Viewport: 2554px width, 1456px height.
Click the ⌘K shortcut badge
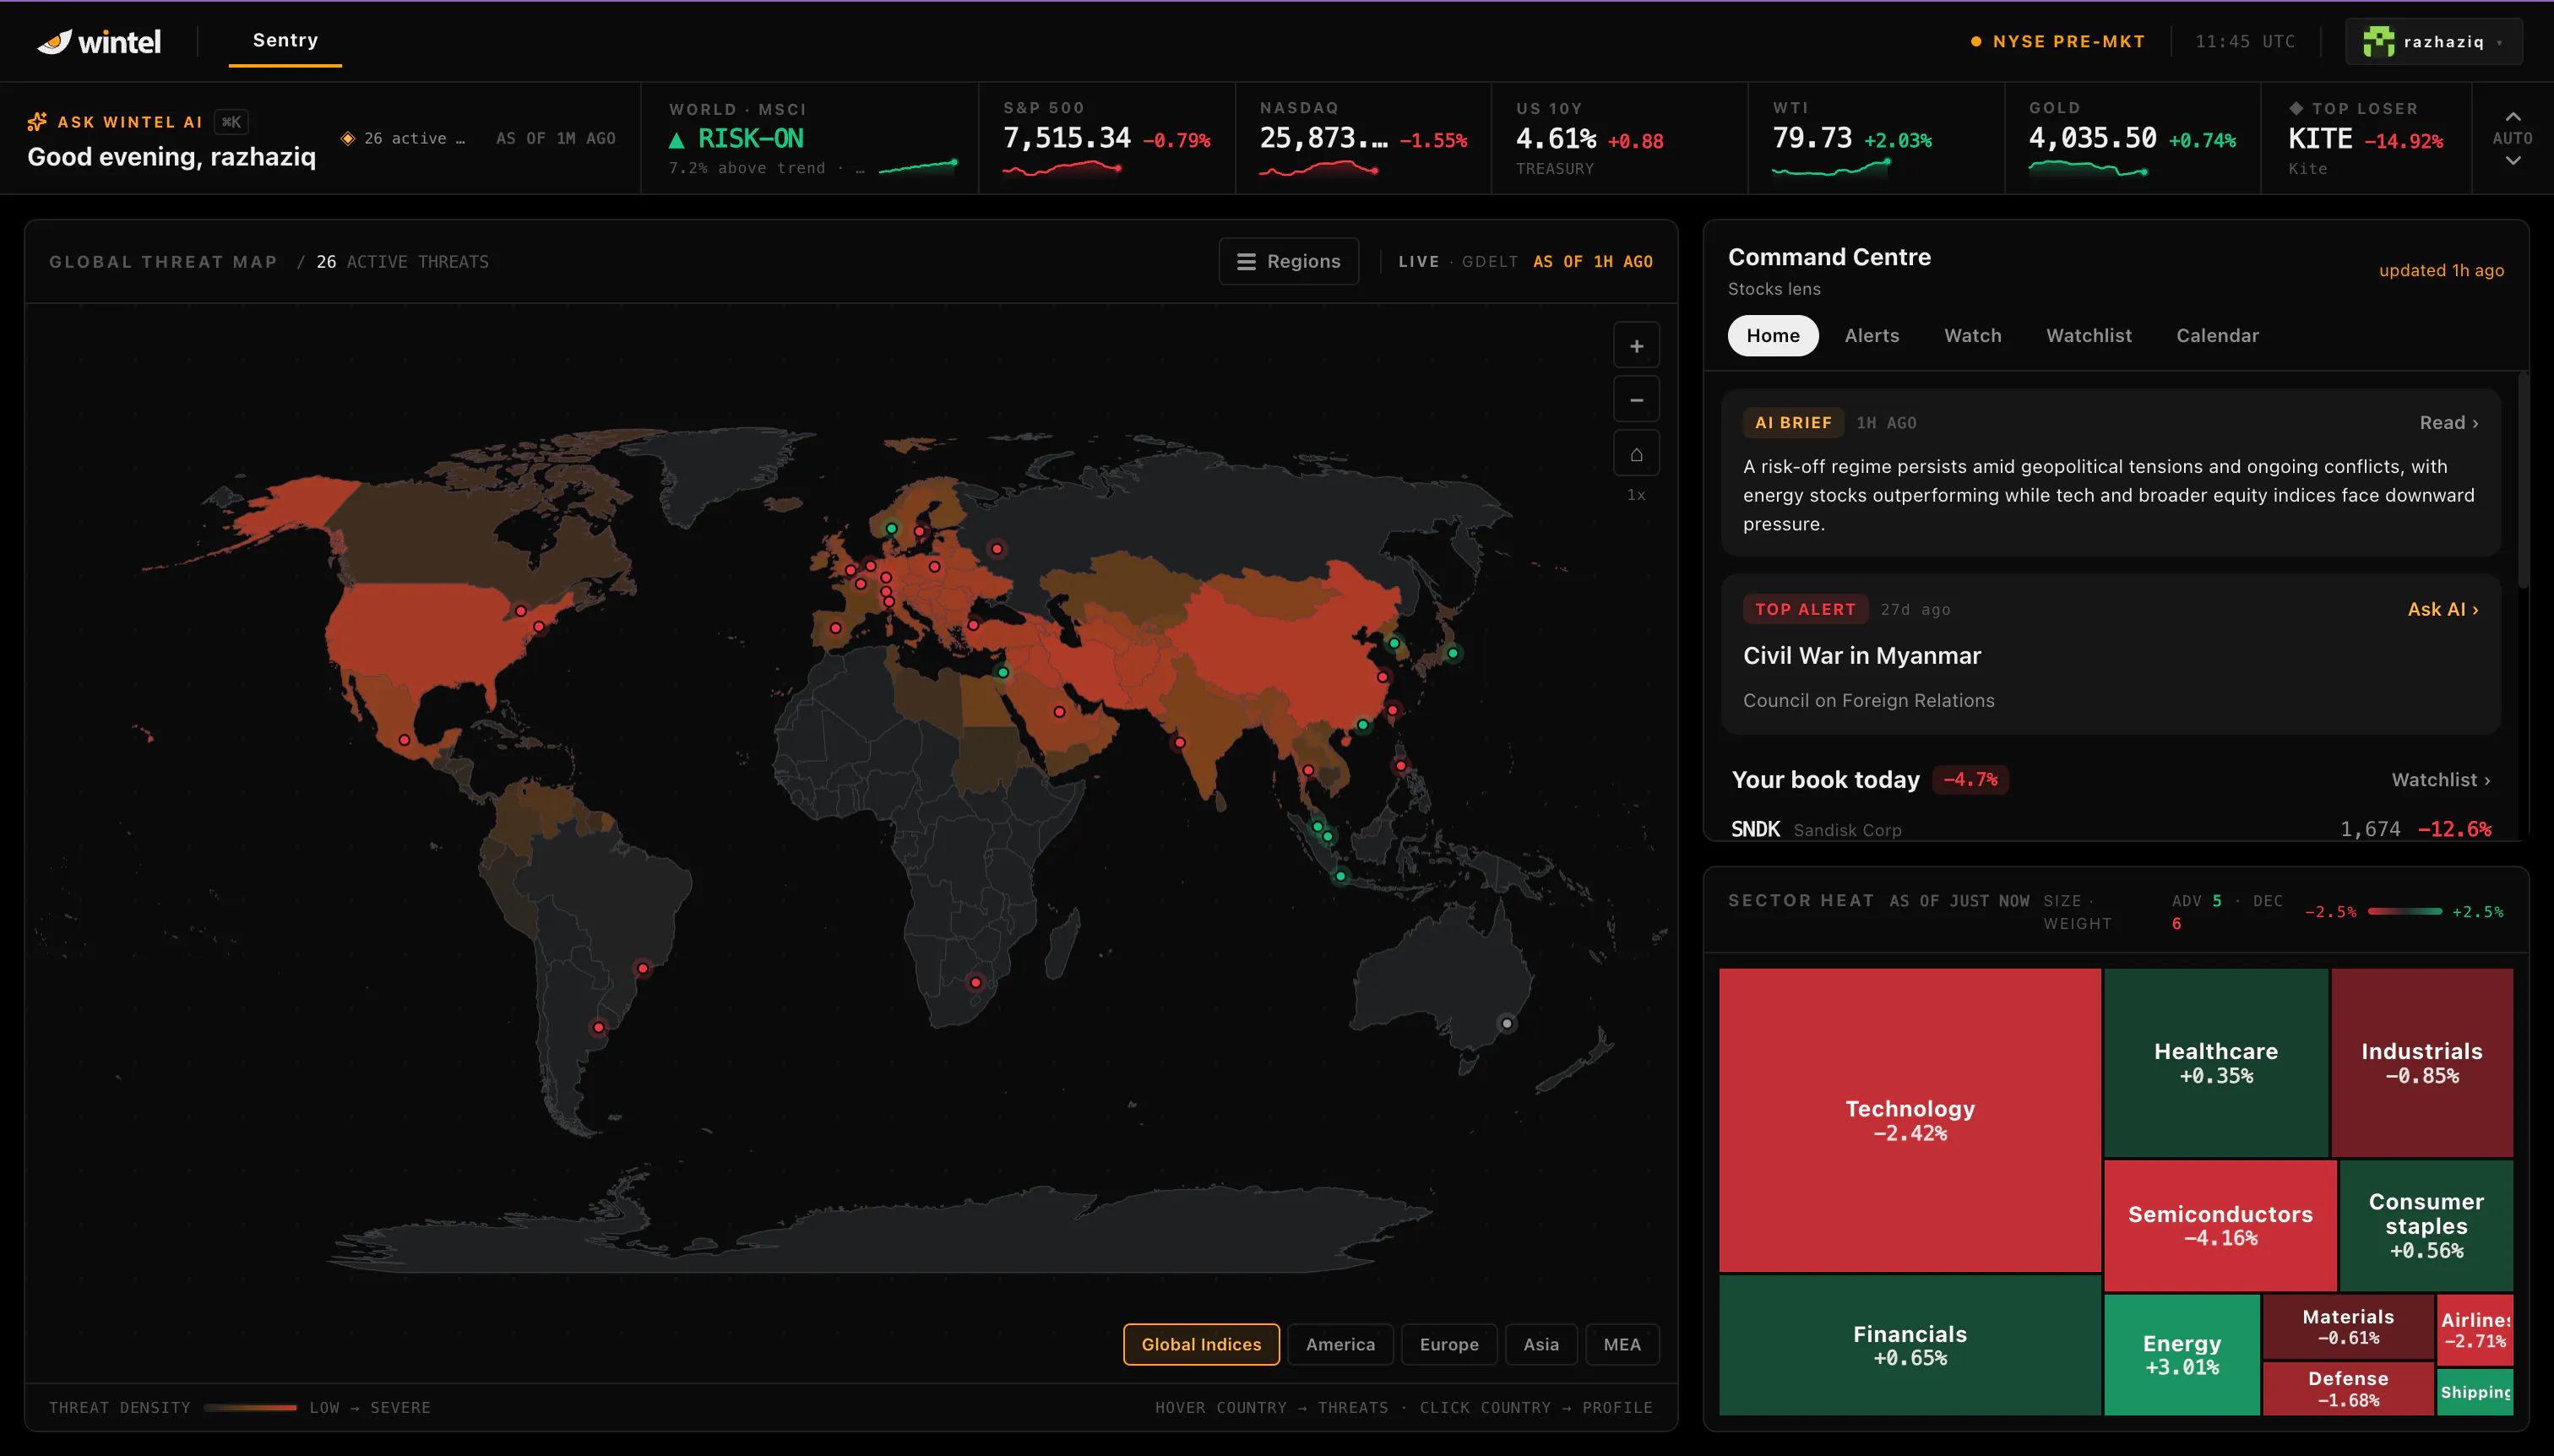tap(231, 122)
